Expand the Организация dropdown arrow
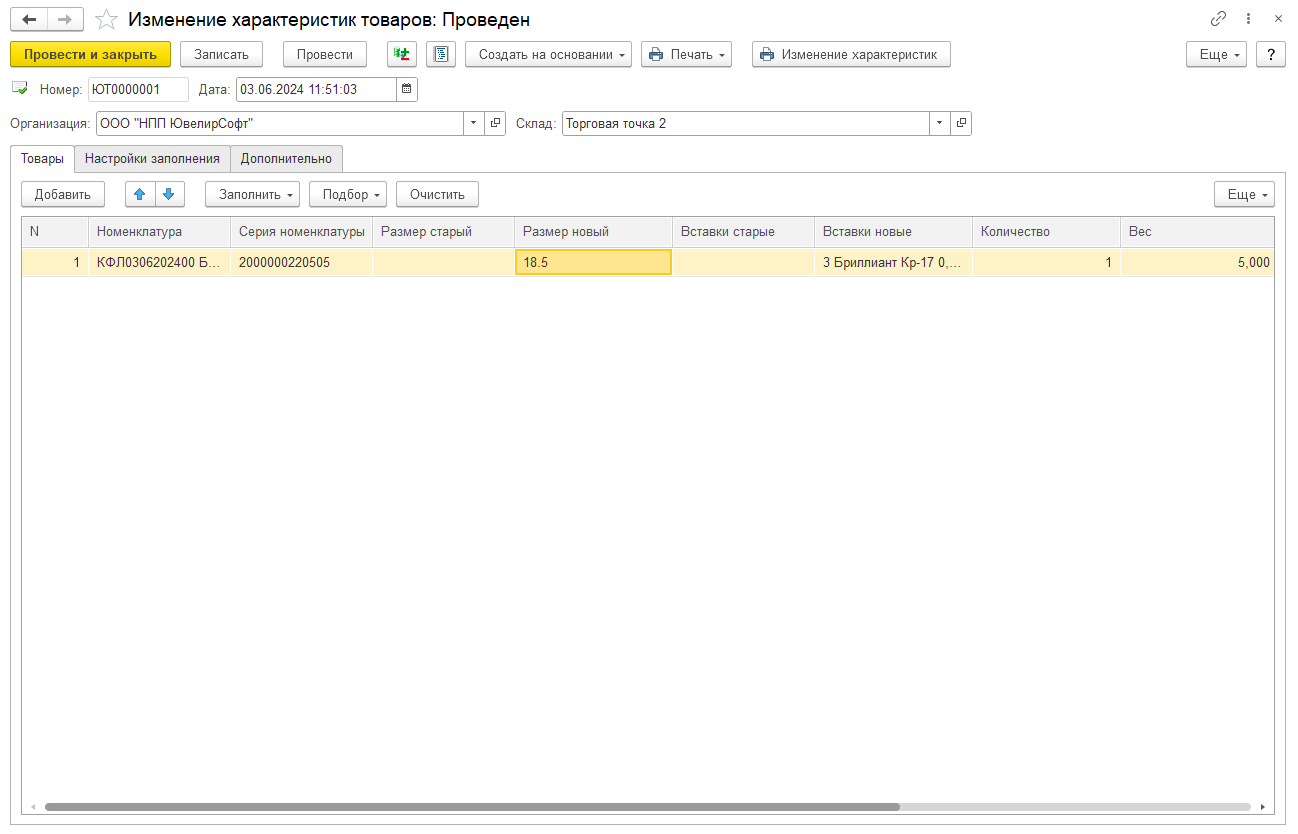The height and width of the screenshot is (834, 1298). click(475, 123)
